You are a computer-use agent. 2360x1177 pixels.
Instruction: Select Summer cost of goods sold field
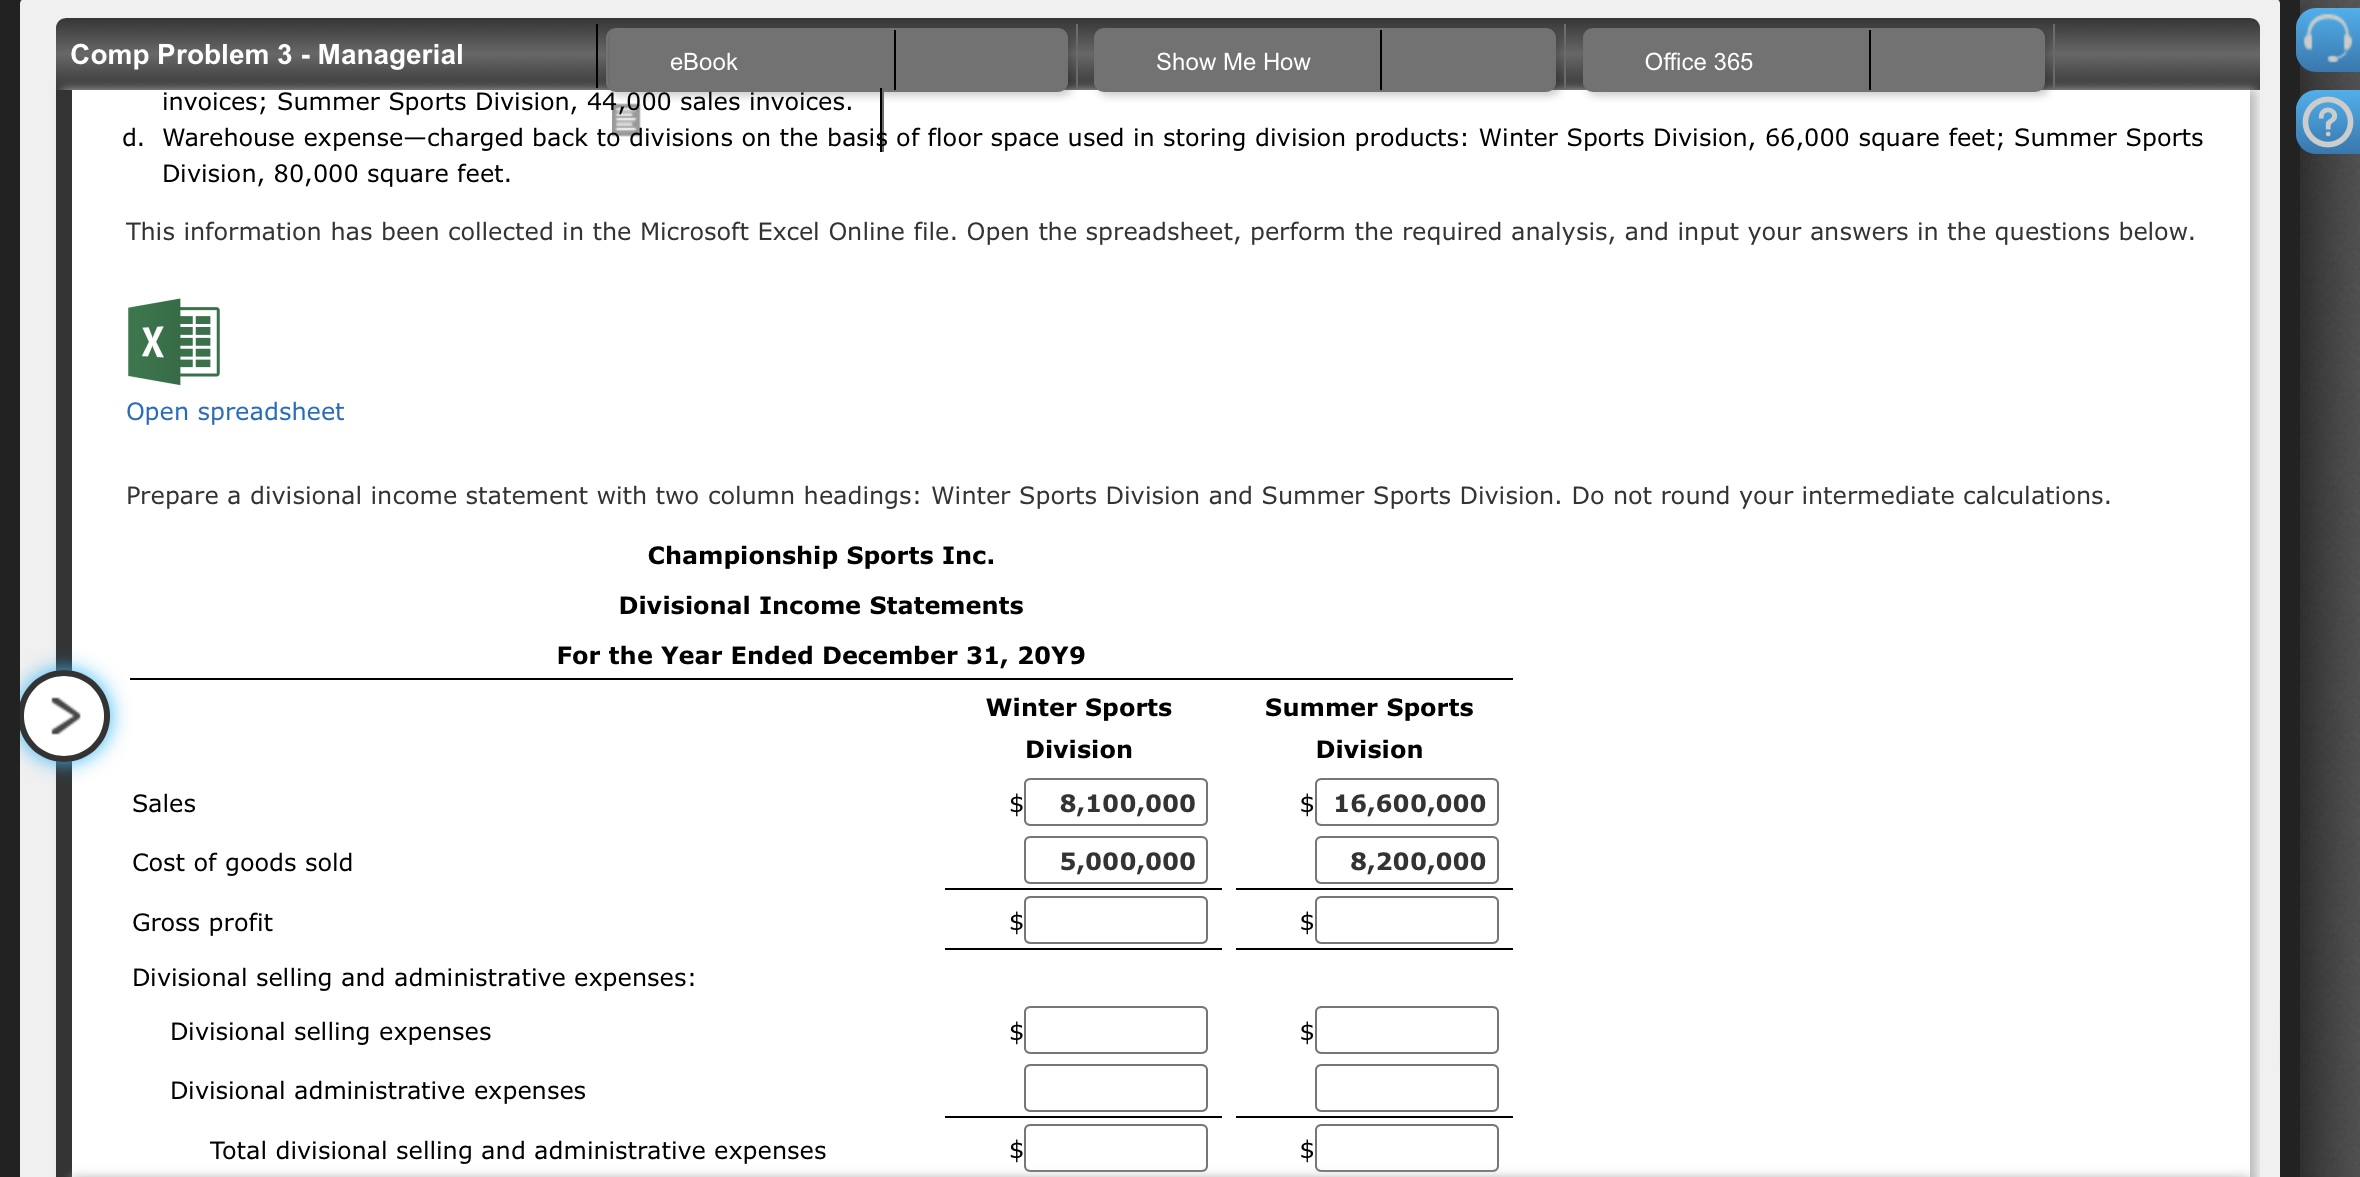[x=1406, y=861]
